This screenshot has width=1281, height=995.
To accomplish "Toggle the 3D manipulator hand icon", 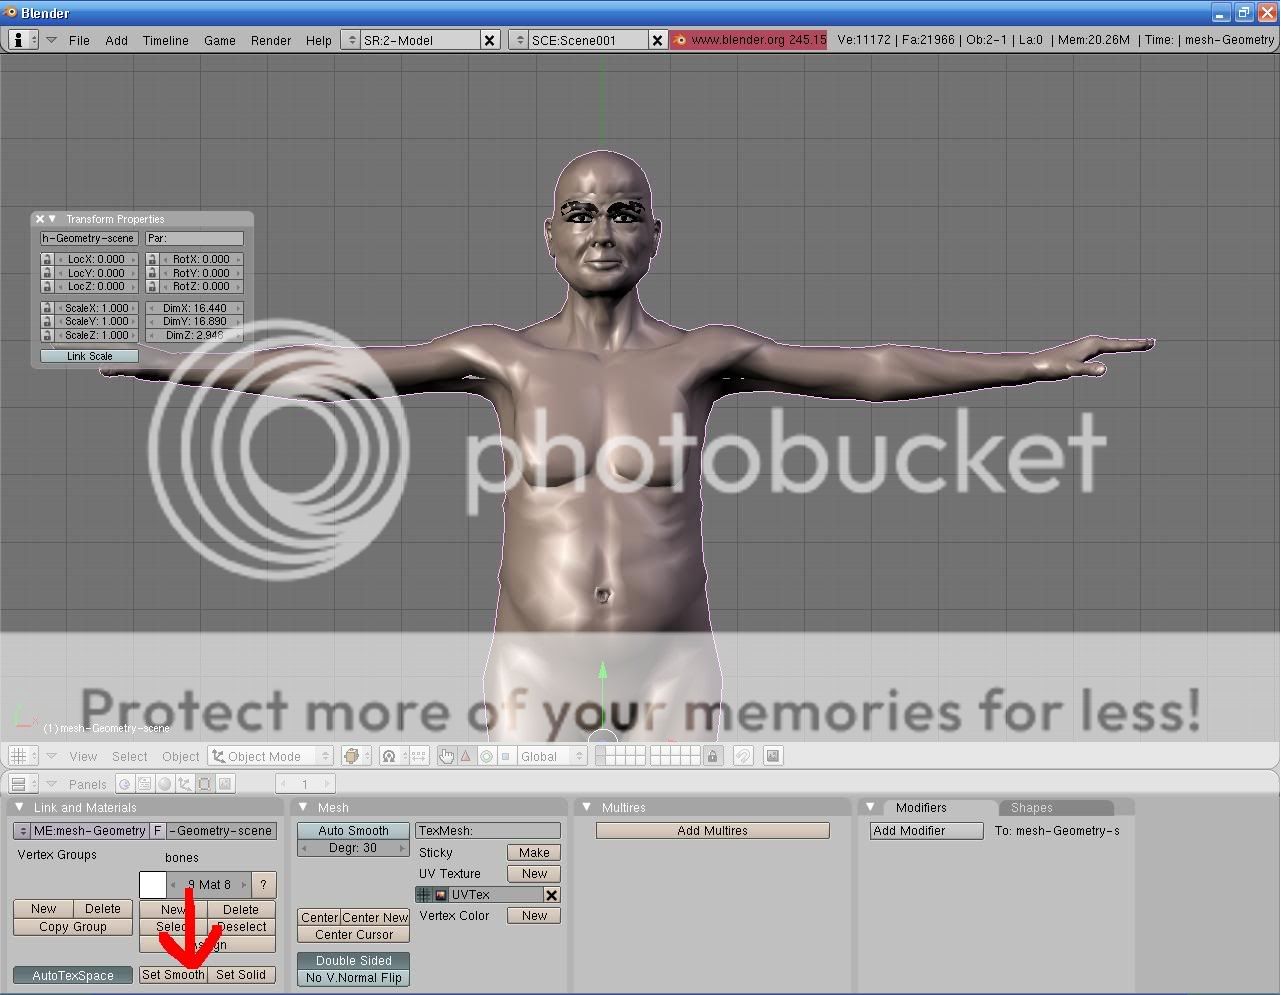I will coord(446,756).
